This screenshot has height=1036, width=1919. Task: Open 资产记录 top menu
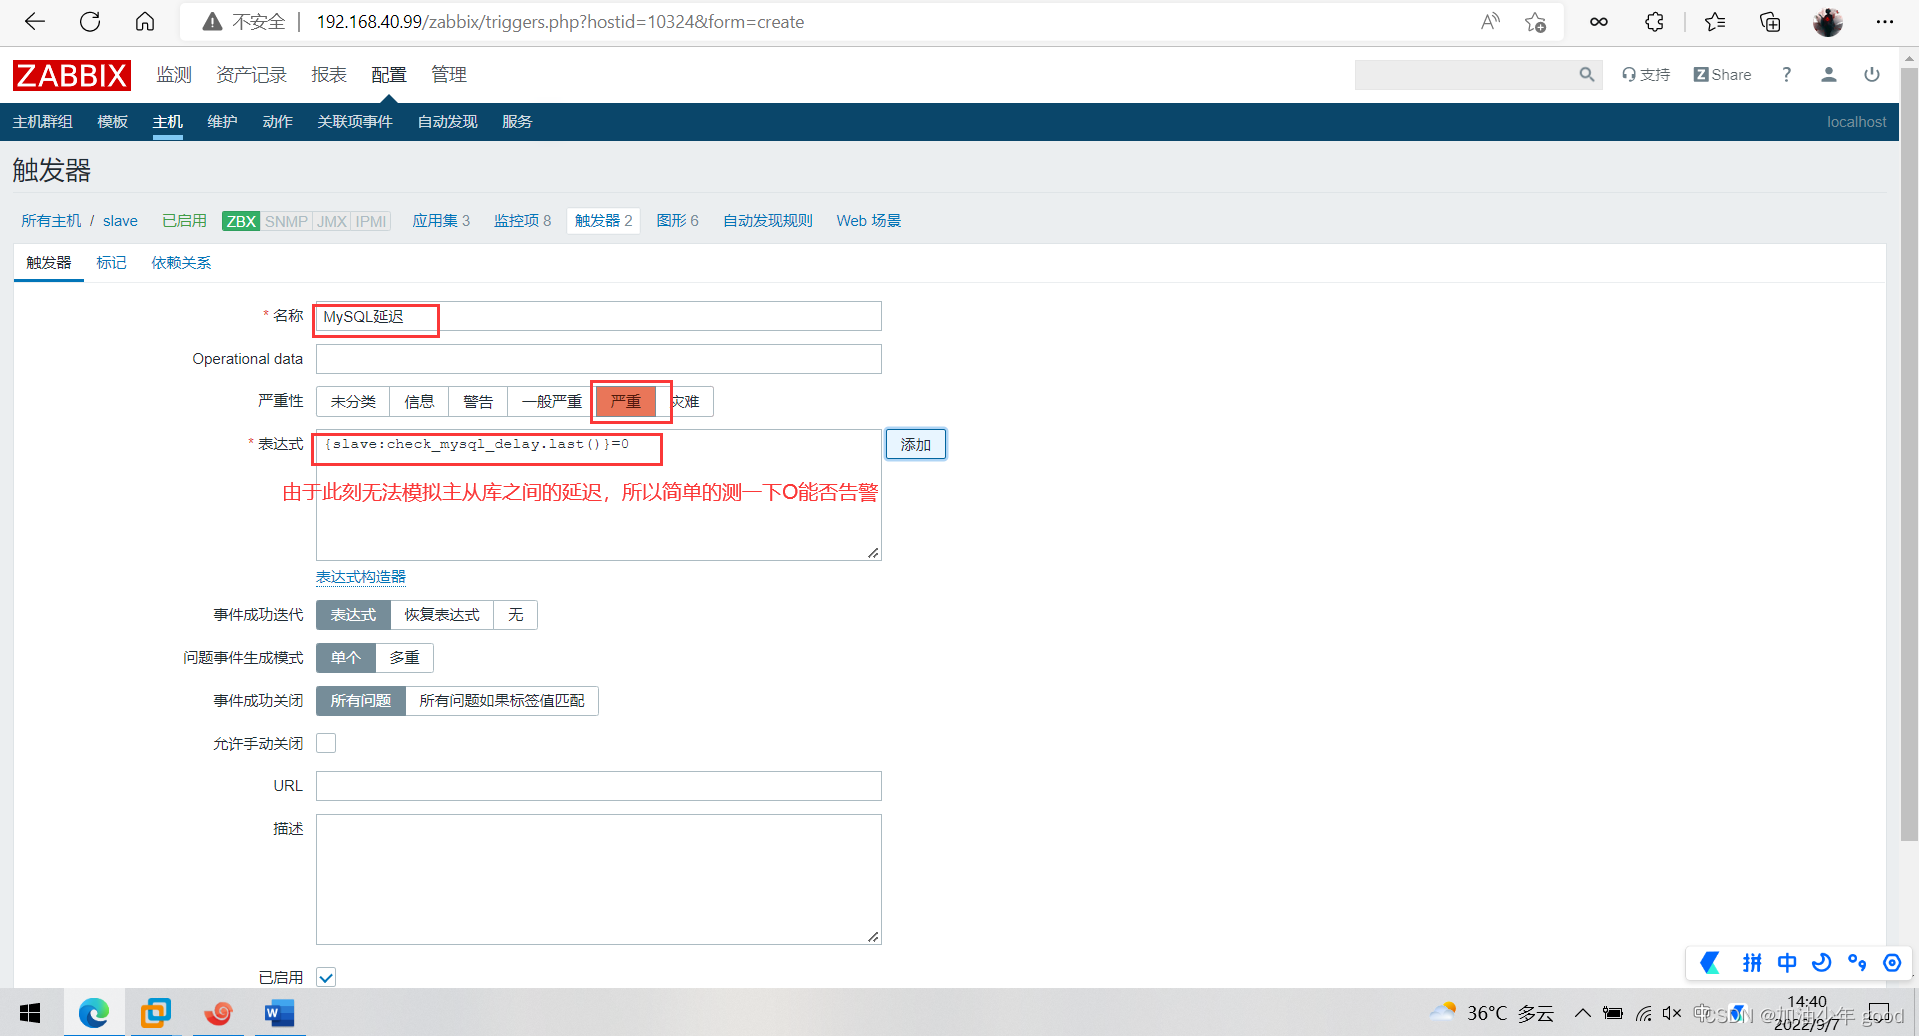click(252, 75)
